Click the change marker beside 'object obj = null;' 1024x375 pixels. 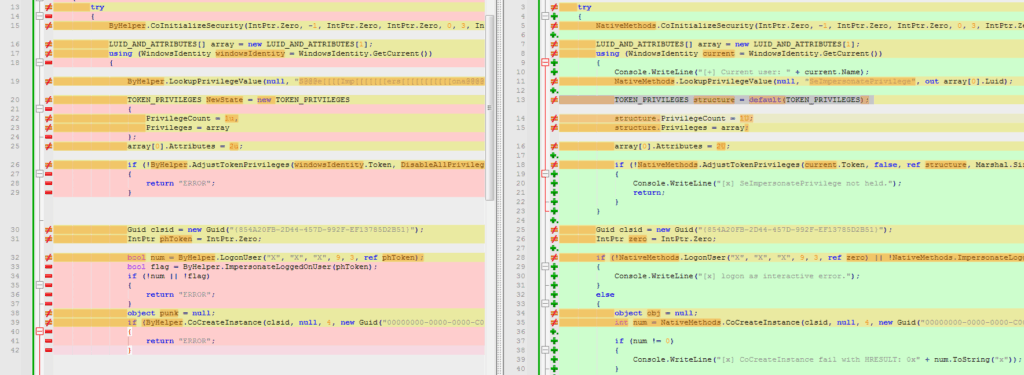coord(554,313)
